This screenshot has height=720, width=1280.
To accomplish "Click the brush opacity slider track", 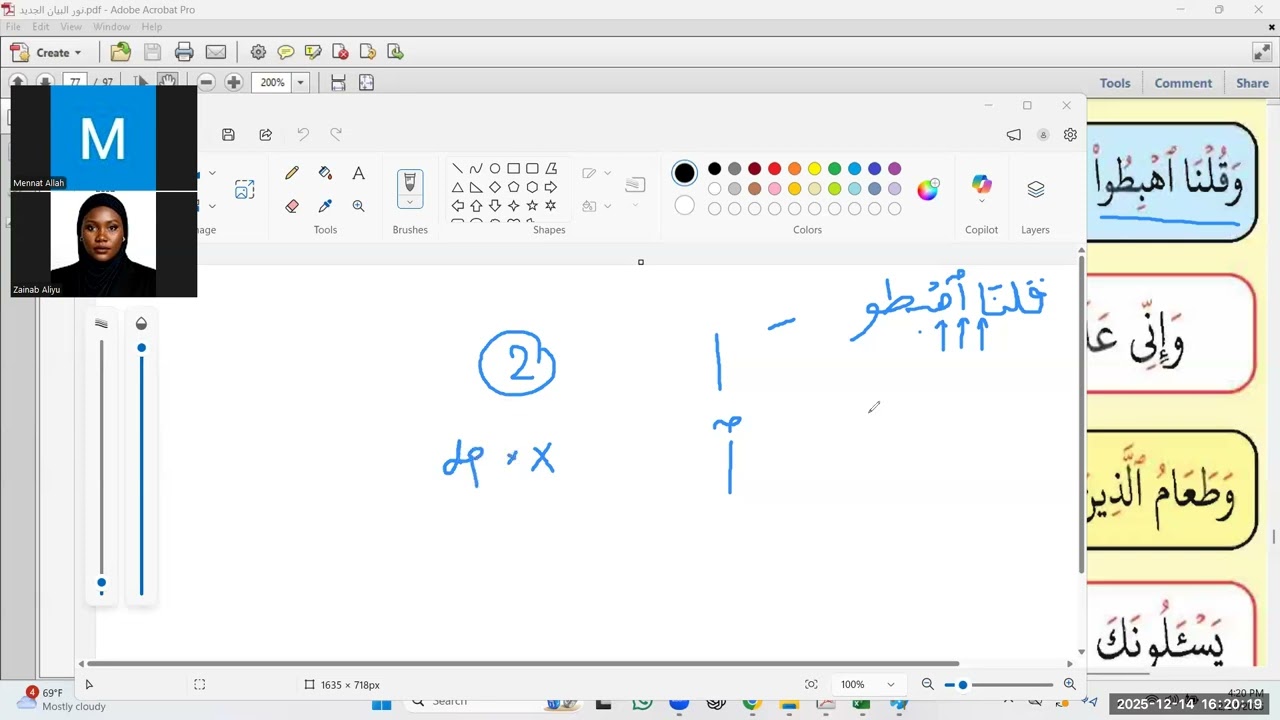I will tap(141, 470).
